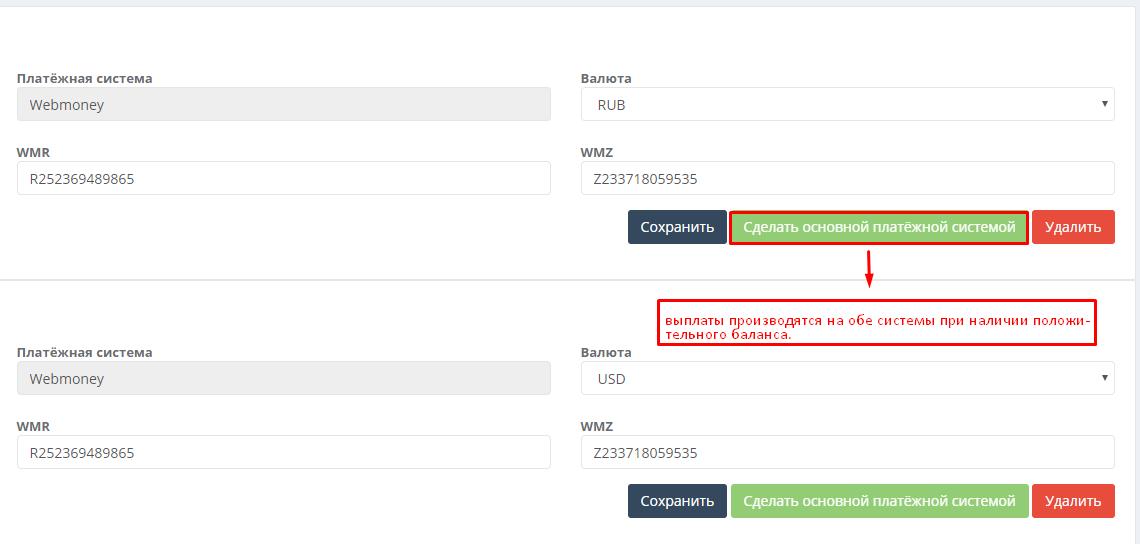Delete the RUB payment system with Удалить
The height and width of the screenshot is (544, 1140).
point(1072,227)
